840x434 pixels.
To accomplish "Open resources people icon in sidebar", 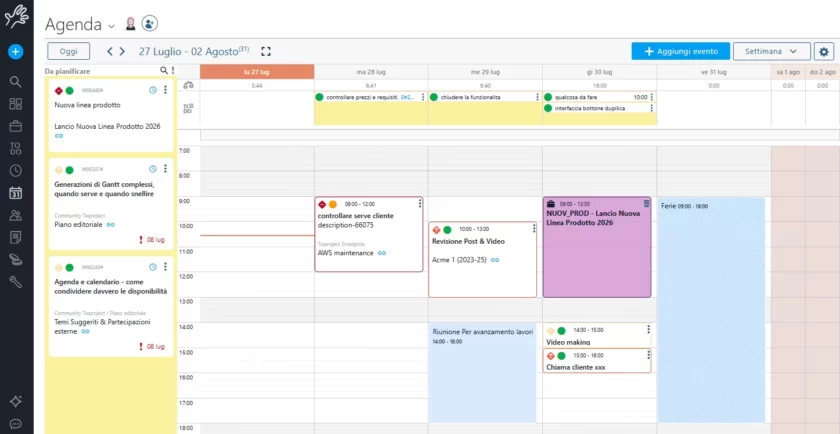I will (x=16, y=215).
